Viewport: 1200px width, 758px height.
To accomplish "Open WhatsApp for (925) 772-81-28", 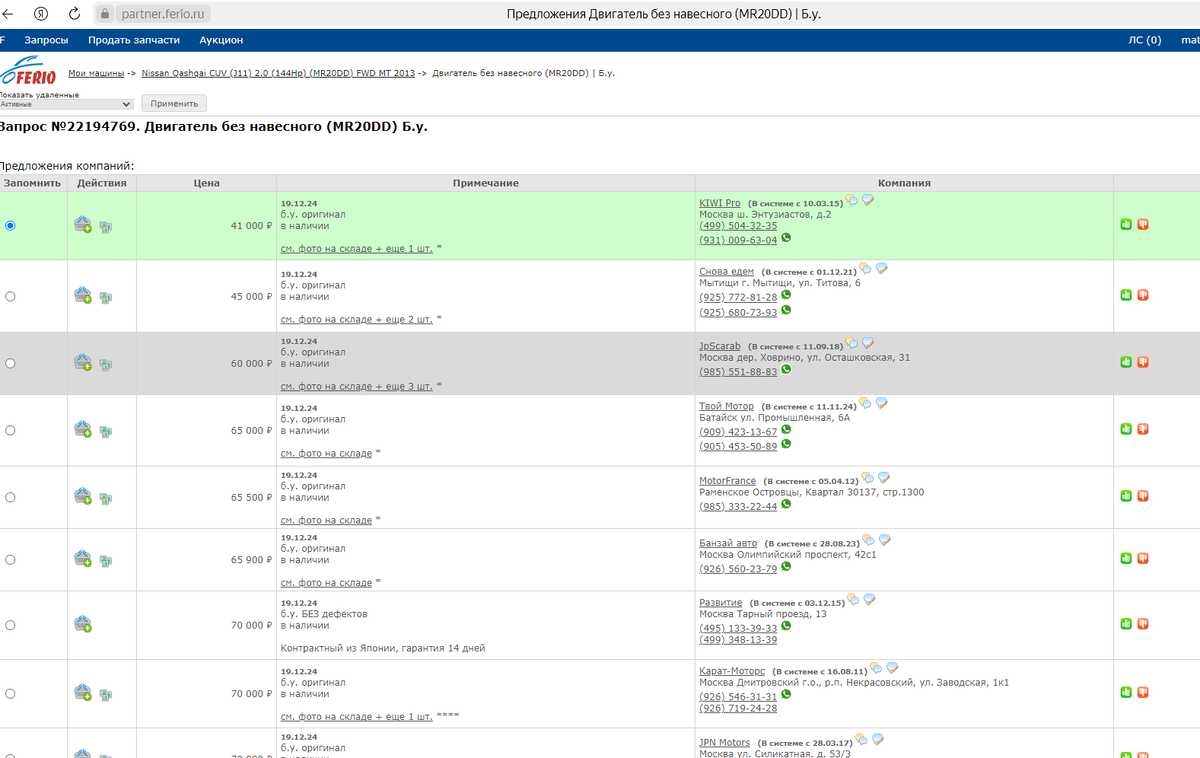I will click(x=786, y=295).
